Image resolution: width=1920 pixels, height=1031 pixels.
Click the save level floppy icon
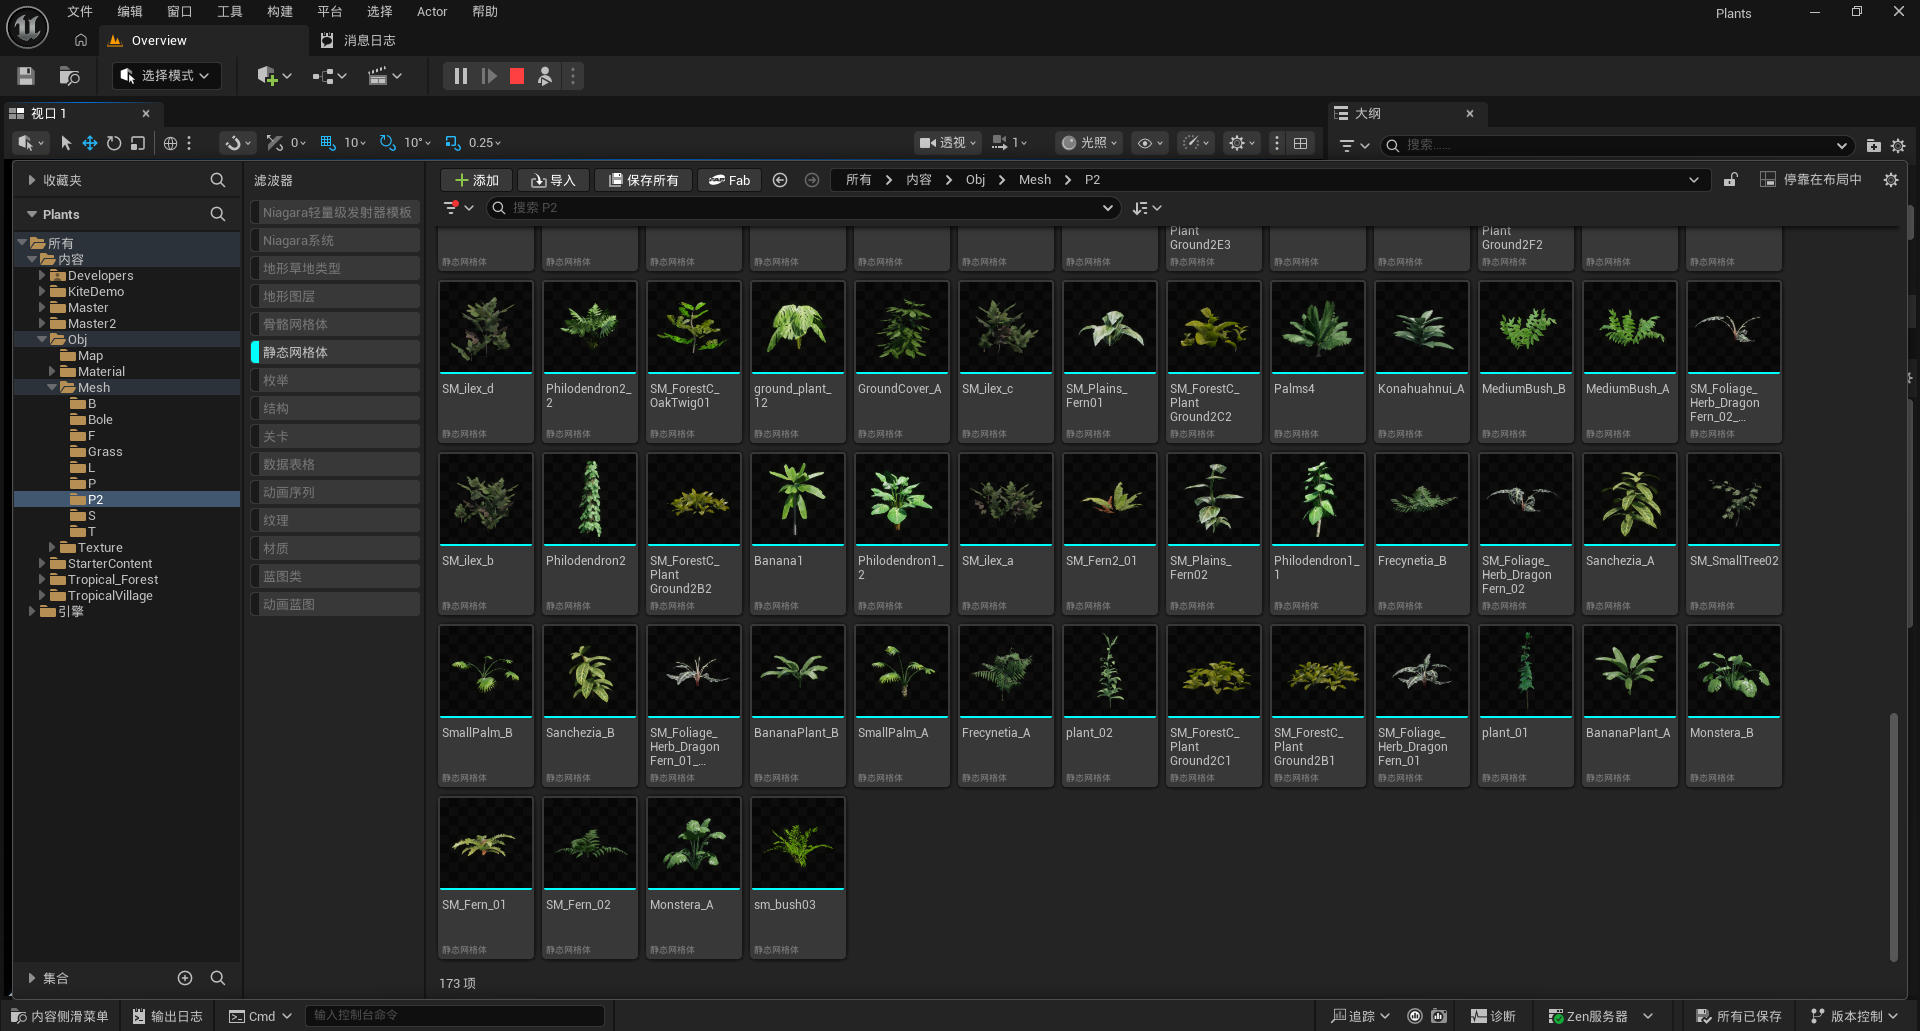26,76
